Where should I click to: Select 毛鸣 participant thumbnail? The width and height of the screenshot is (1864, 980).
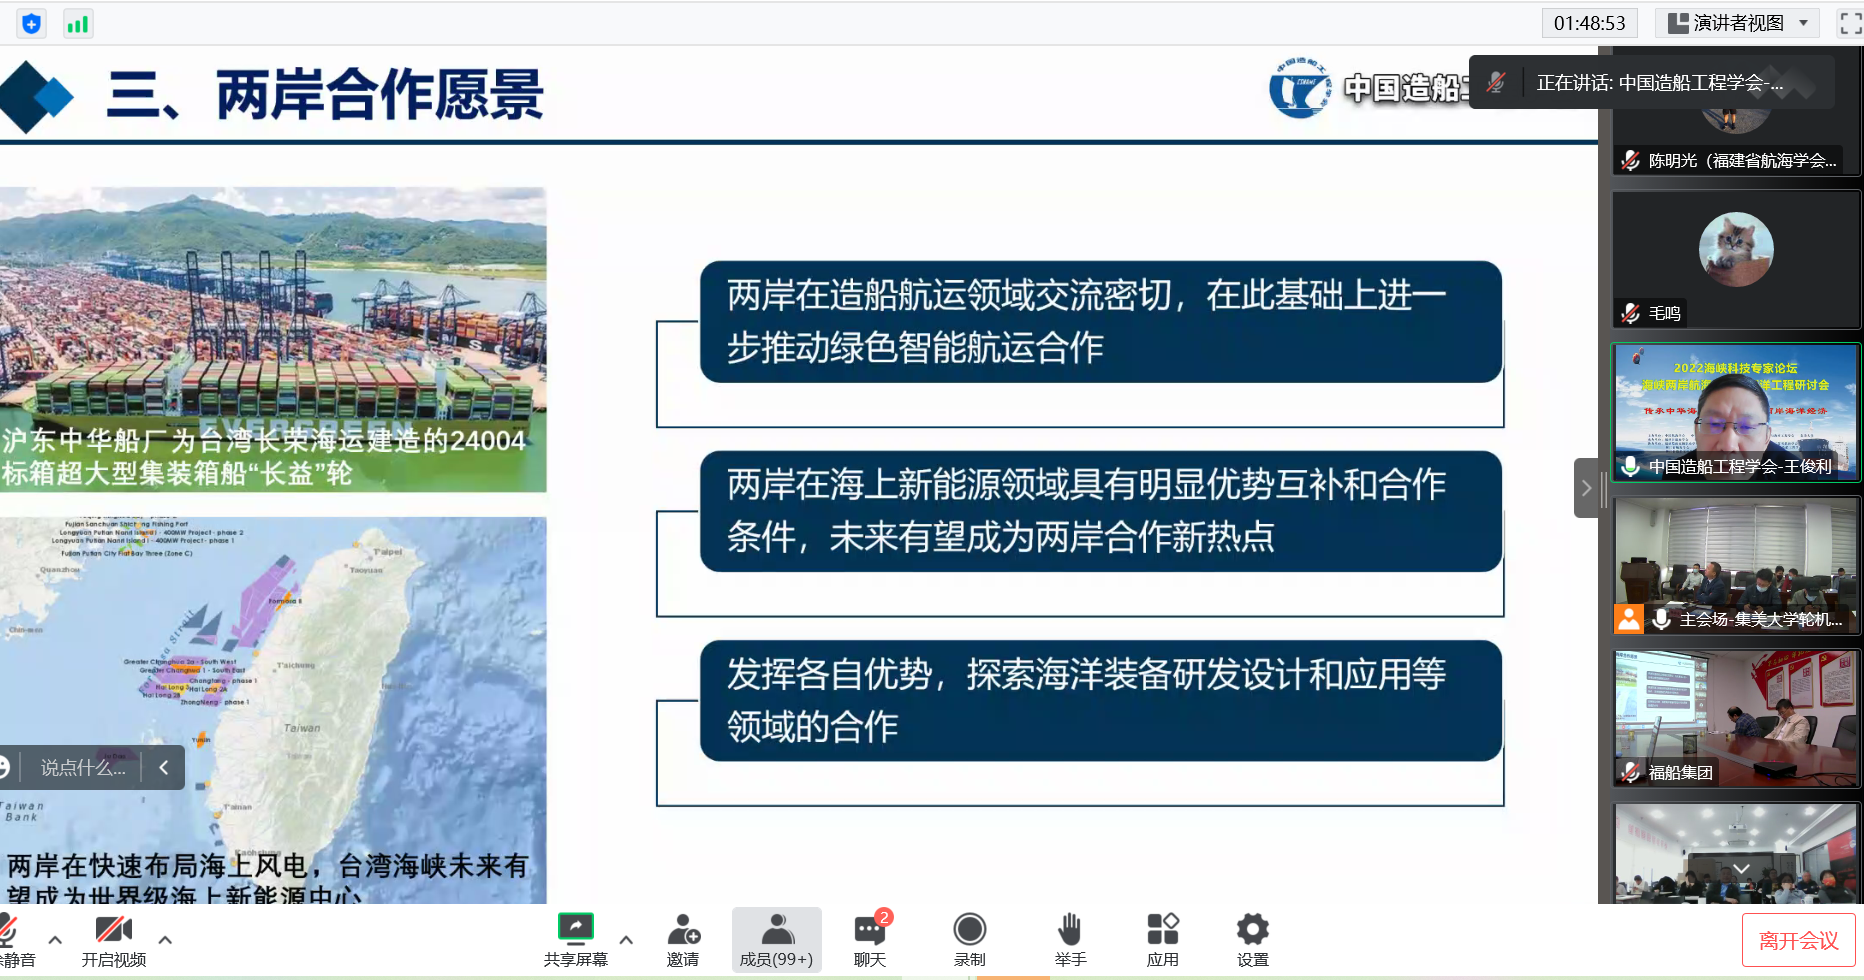click(1736, 259)
